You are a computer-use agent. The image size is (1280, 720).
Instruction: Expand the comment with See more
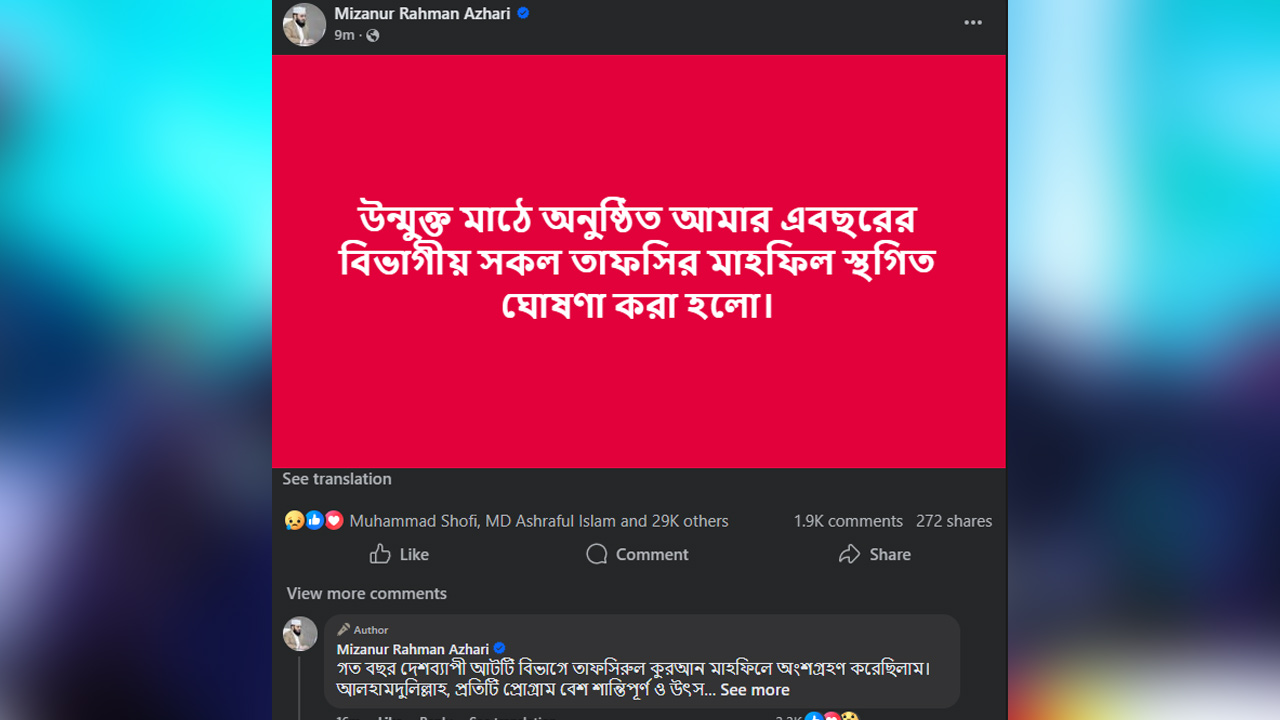[x=755, y=690]
